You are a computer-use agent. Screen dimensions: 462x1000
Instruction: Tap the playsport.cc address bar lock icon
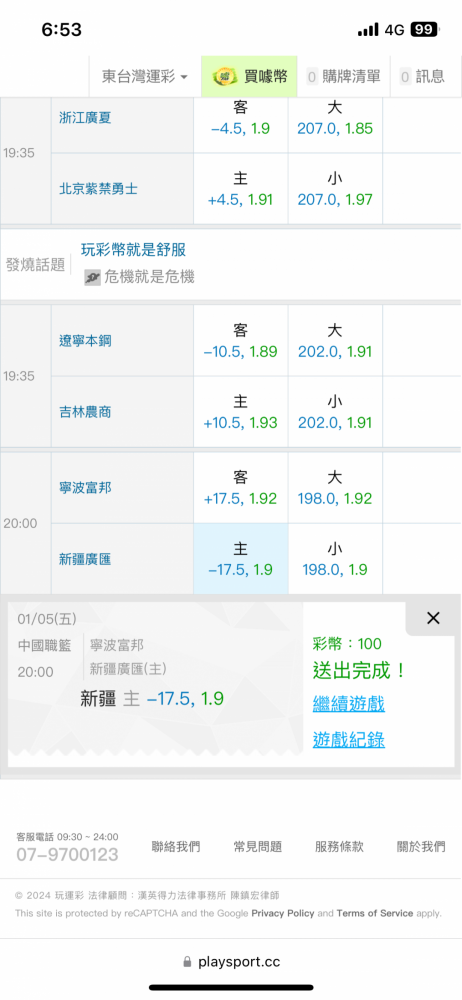(x=187, y=962)
